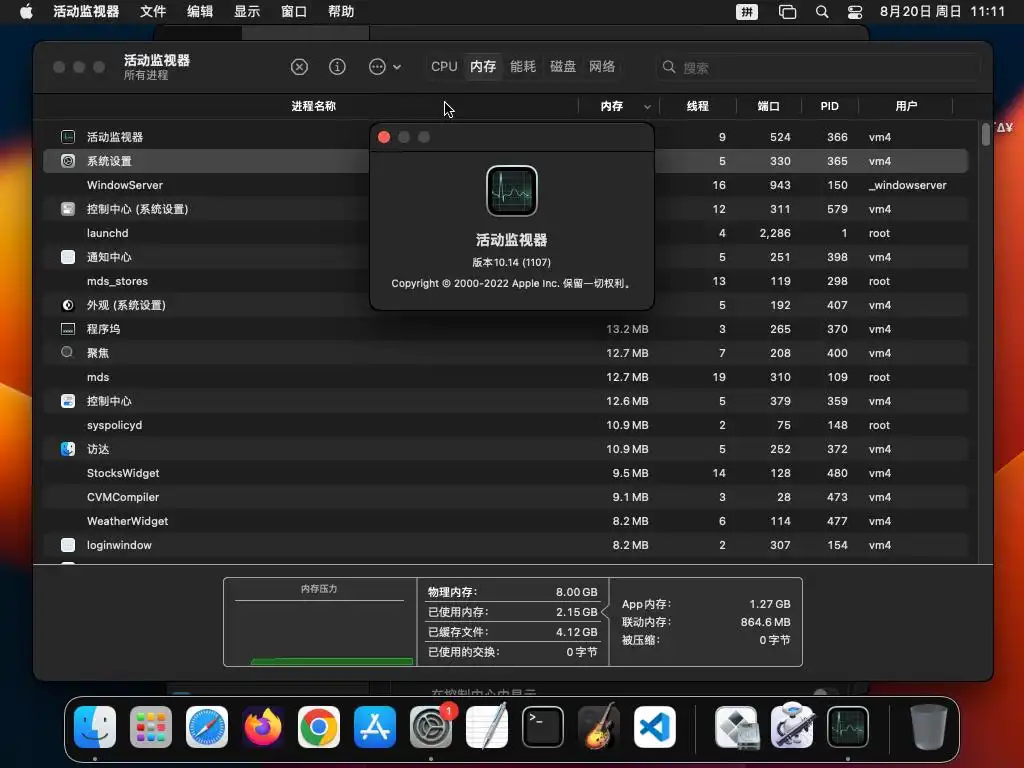Select the WeatherWidget process row

click(x=505, y=521)
